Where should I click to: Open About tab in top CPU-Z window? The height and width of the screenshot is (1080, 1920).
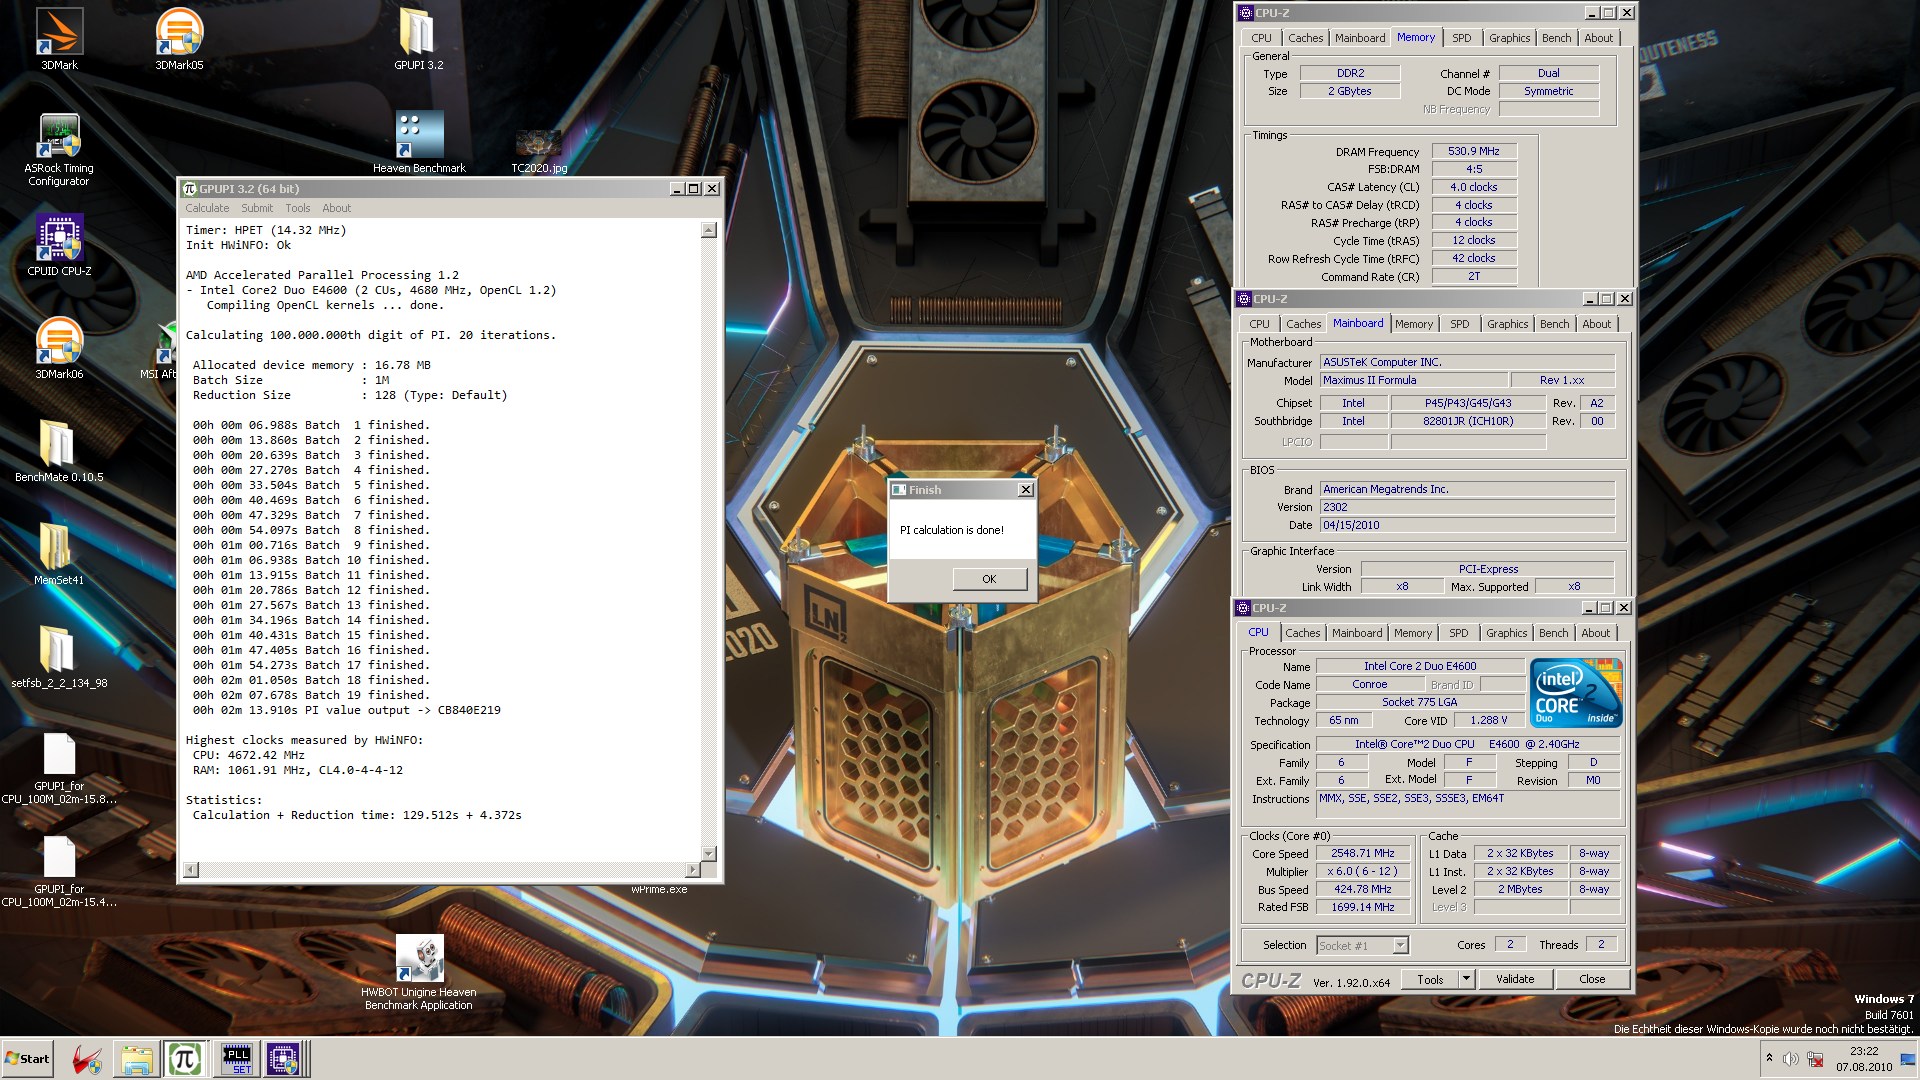[1598, 38]
